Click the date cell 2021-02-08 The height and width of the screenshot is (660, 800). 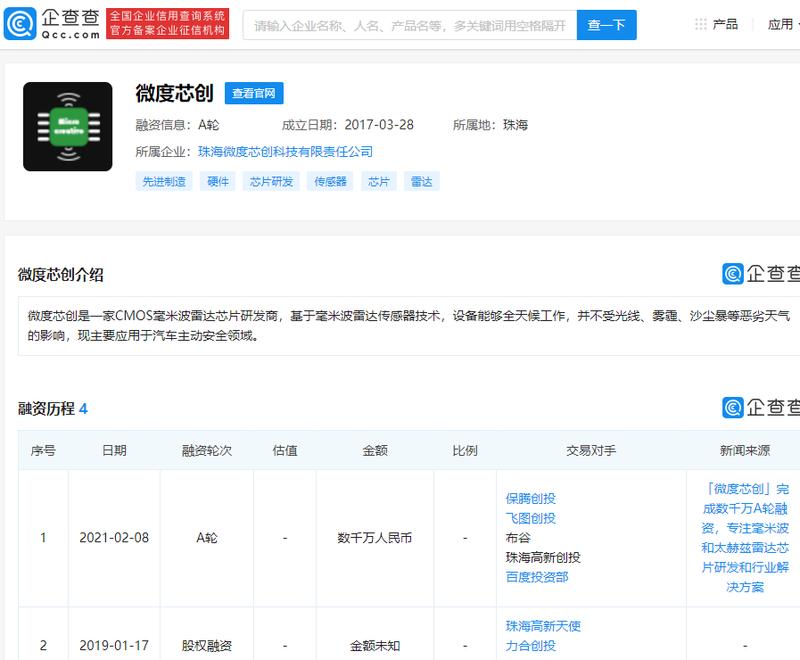[114, 538]
